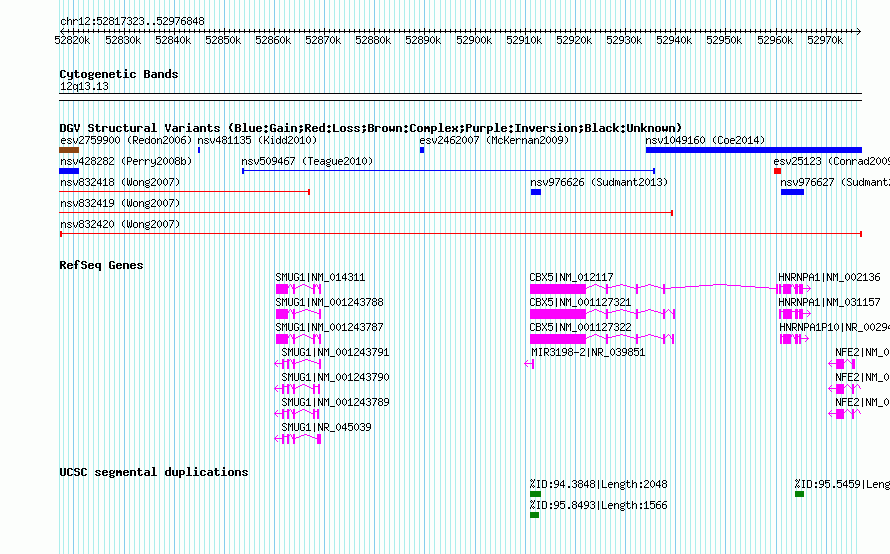
Task: Open the DGV Structural Variants track title
Action: (x=370, y=128)
